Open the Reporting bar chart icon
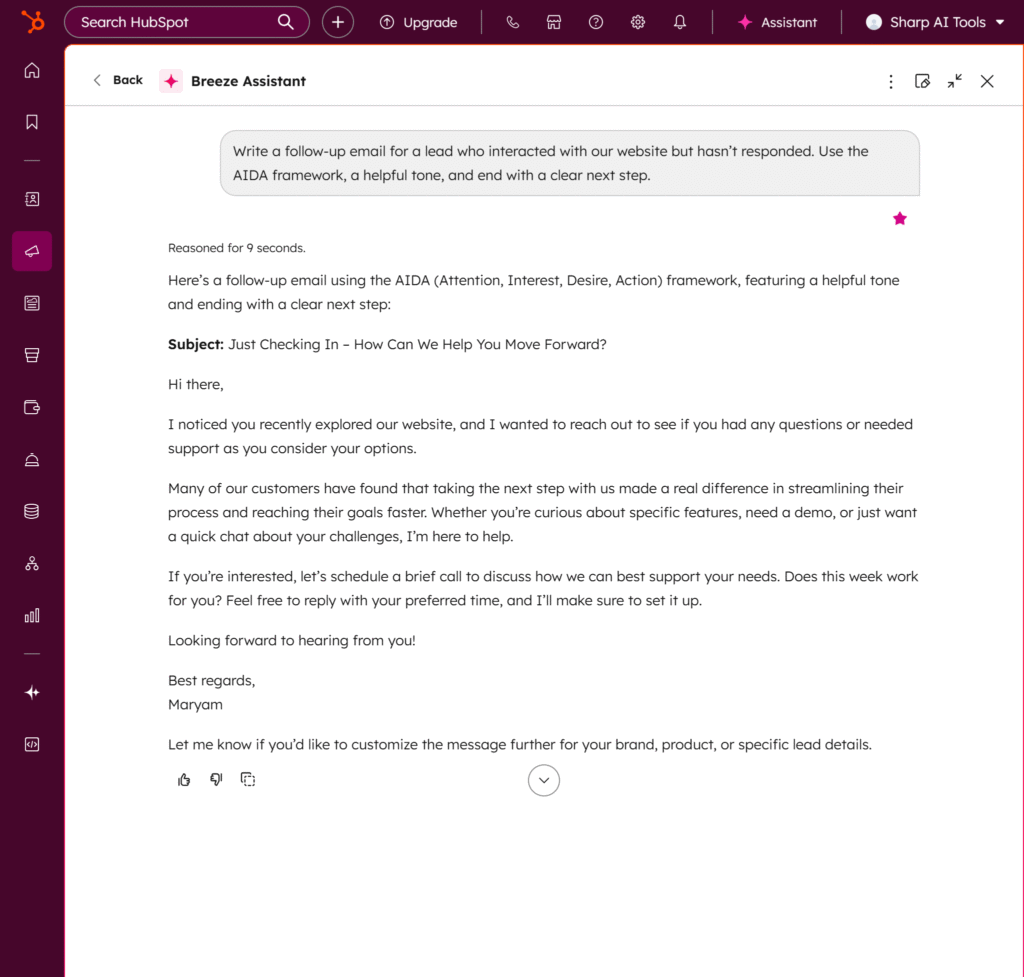The height and width of the screenshot is (977, 1024). coord(32,615)
